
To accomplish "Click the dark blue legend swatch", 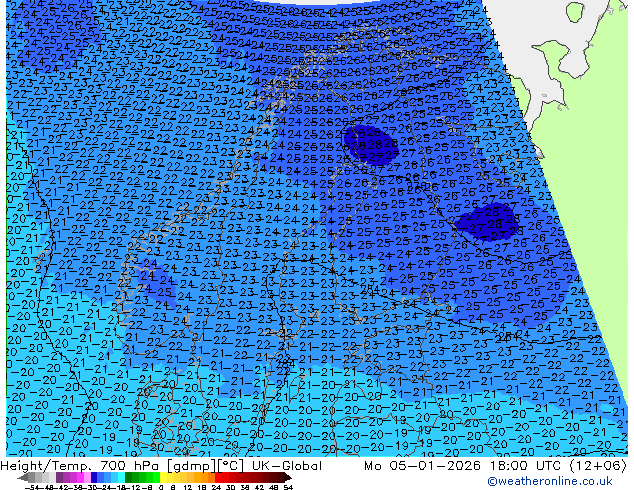I will [94, 477].
